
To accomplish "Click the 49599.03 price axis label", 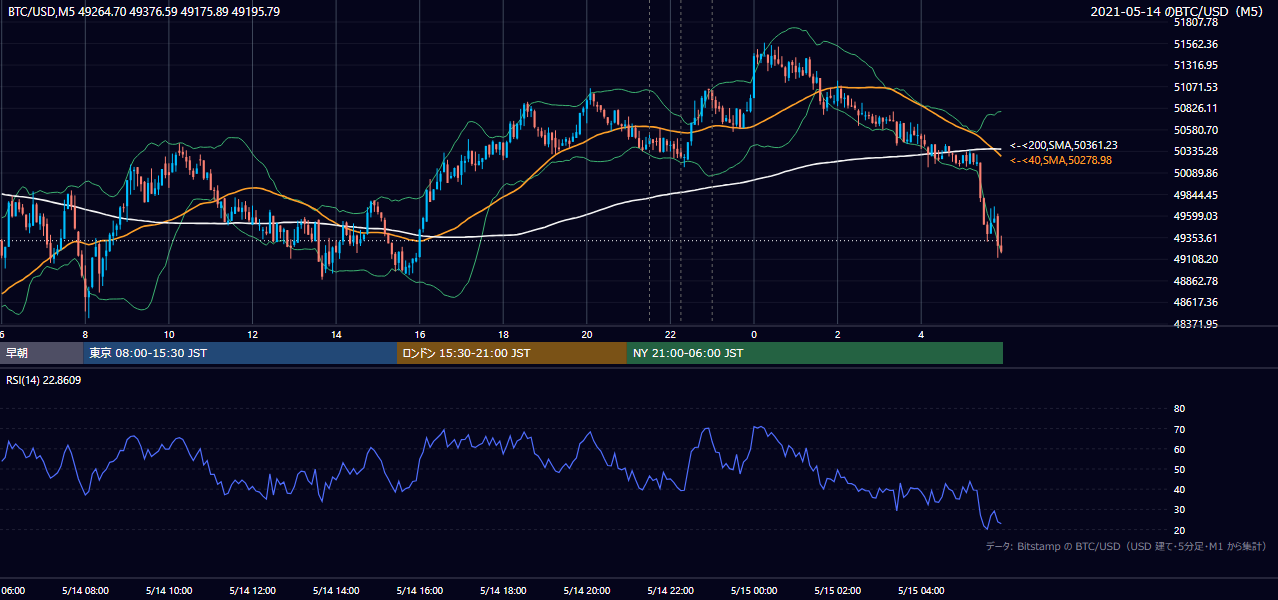I will pyautogui.click(x=1195, y=216).
